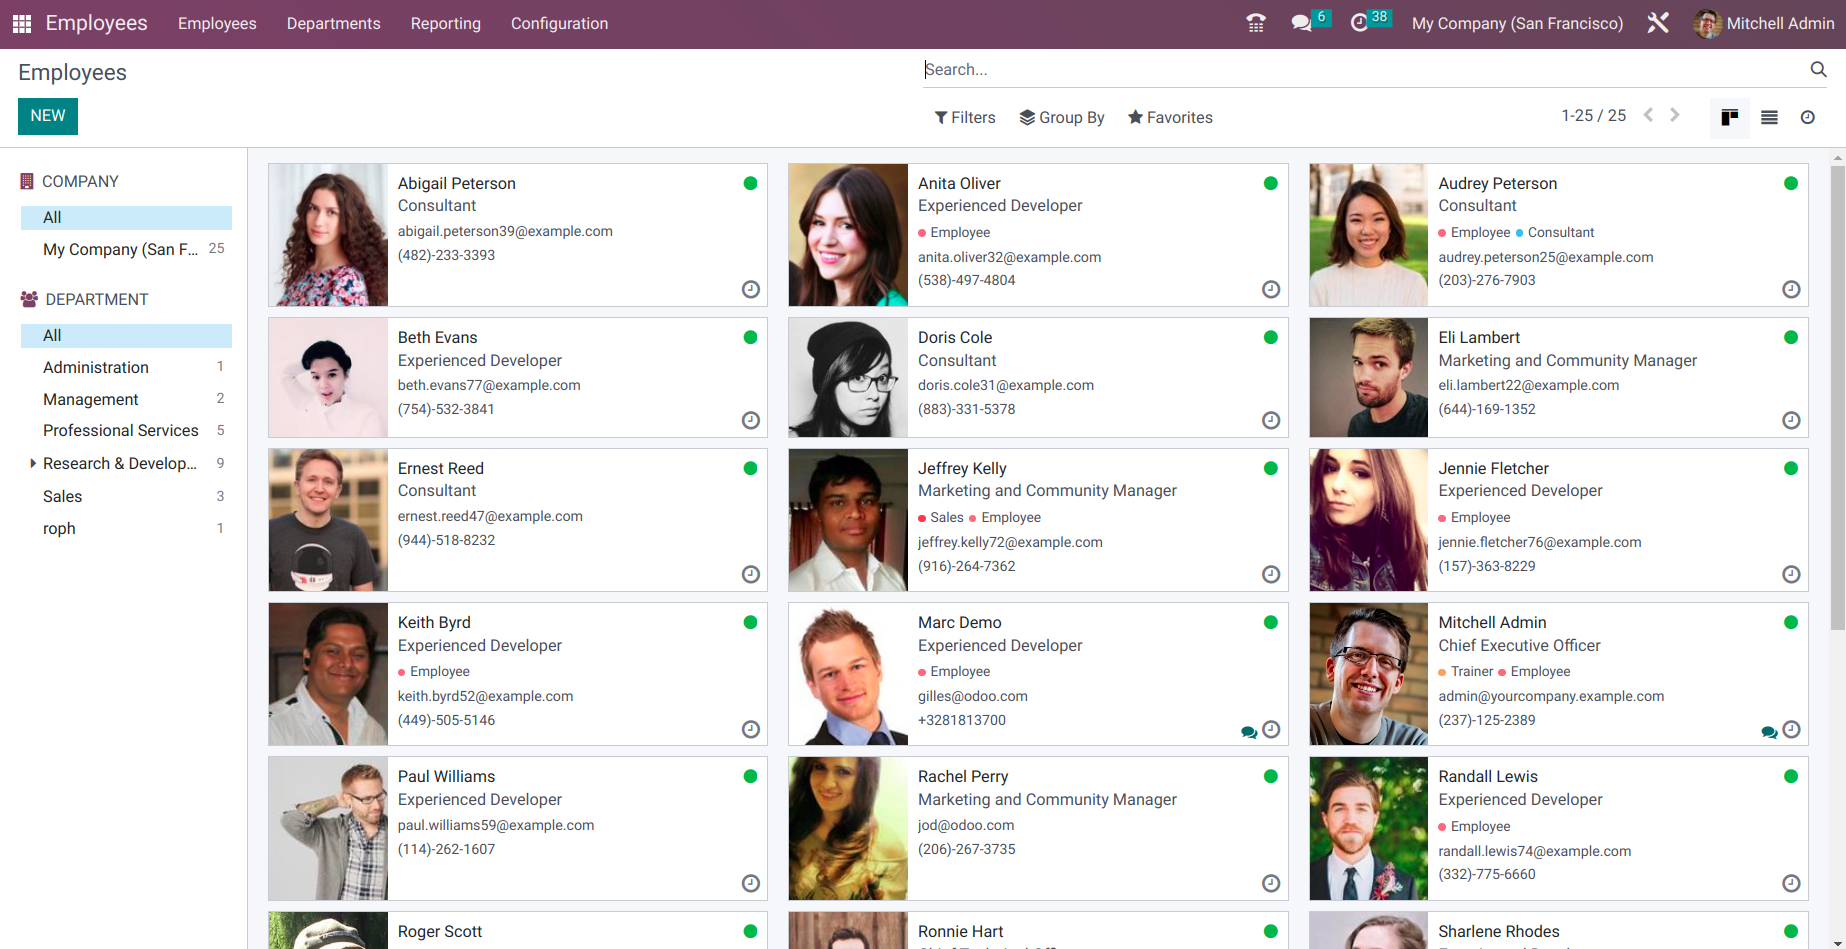The image size is (1846, 949).
Task: Open Jennie Fletcher's photo thumbnail
Action: [x=1368, y=520]
